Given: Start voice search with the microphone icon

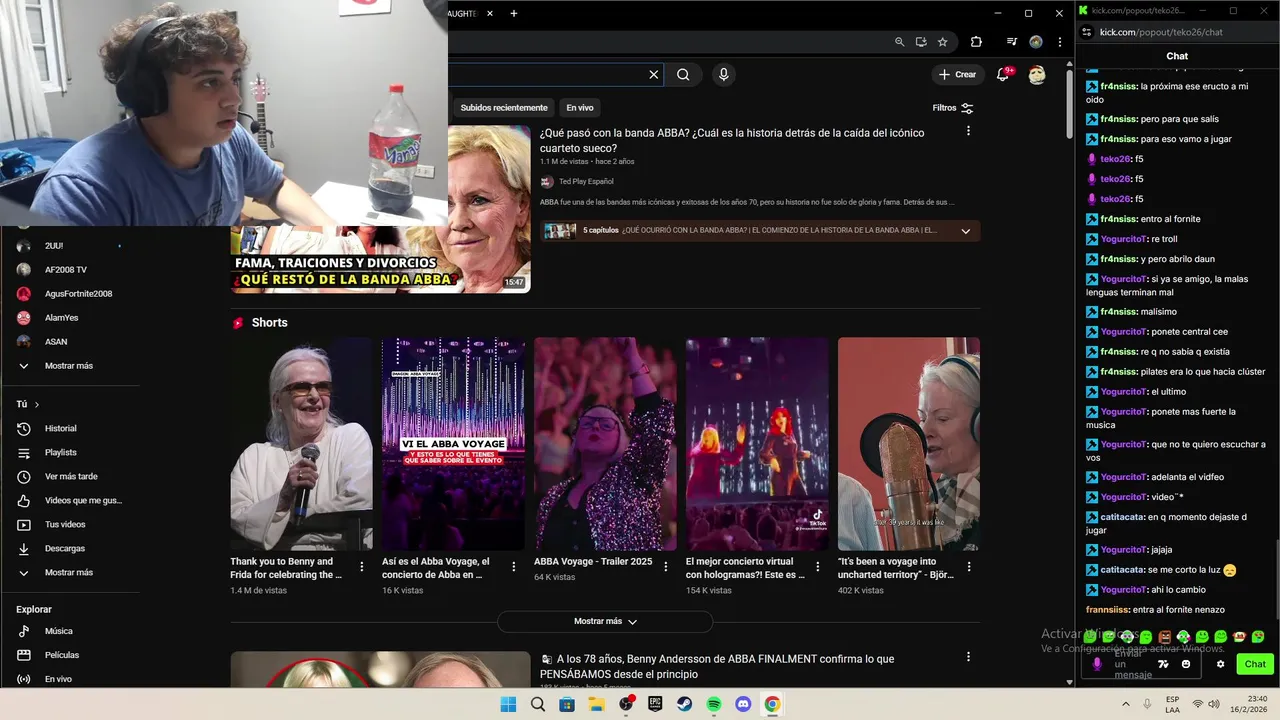Looking at the screenshot, I should (723, 74).
